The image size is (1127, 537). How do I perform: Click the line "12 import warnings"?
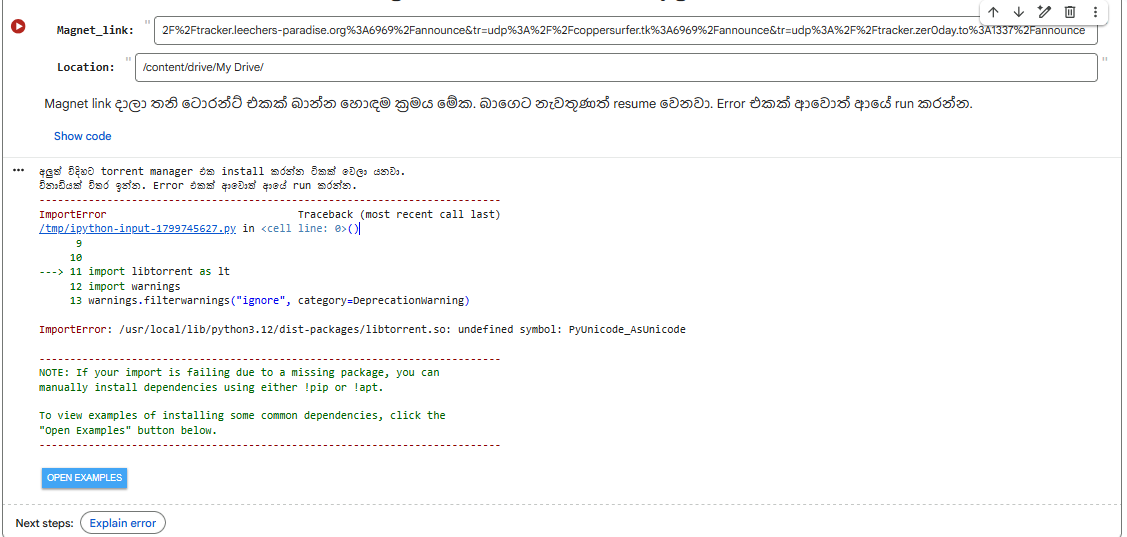pyautogui.click(x=125, y=286)
